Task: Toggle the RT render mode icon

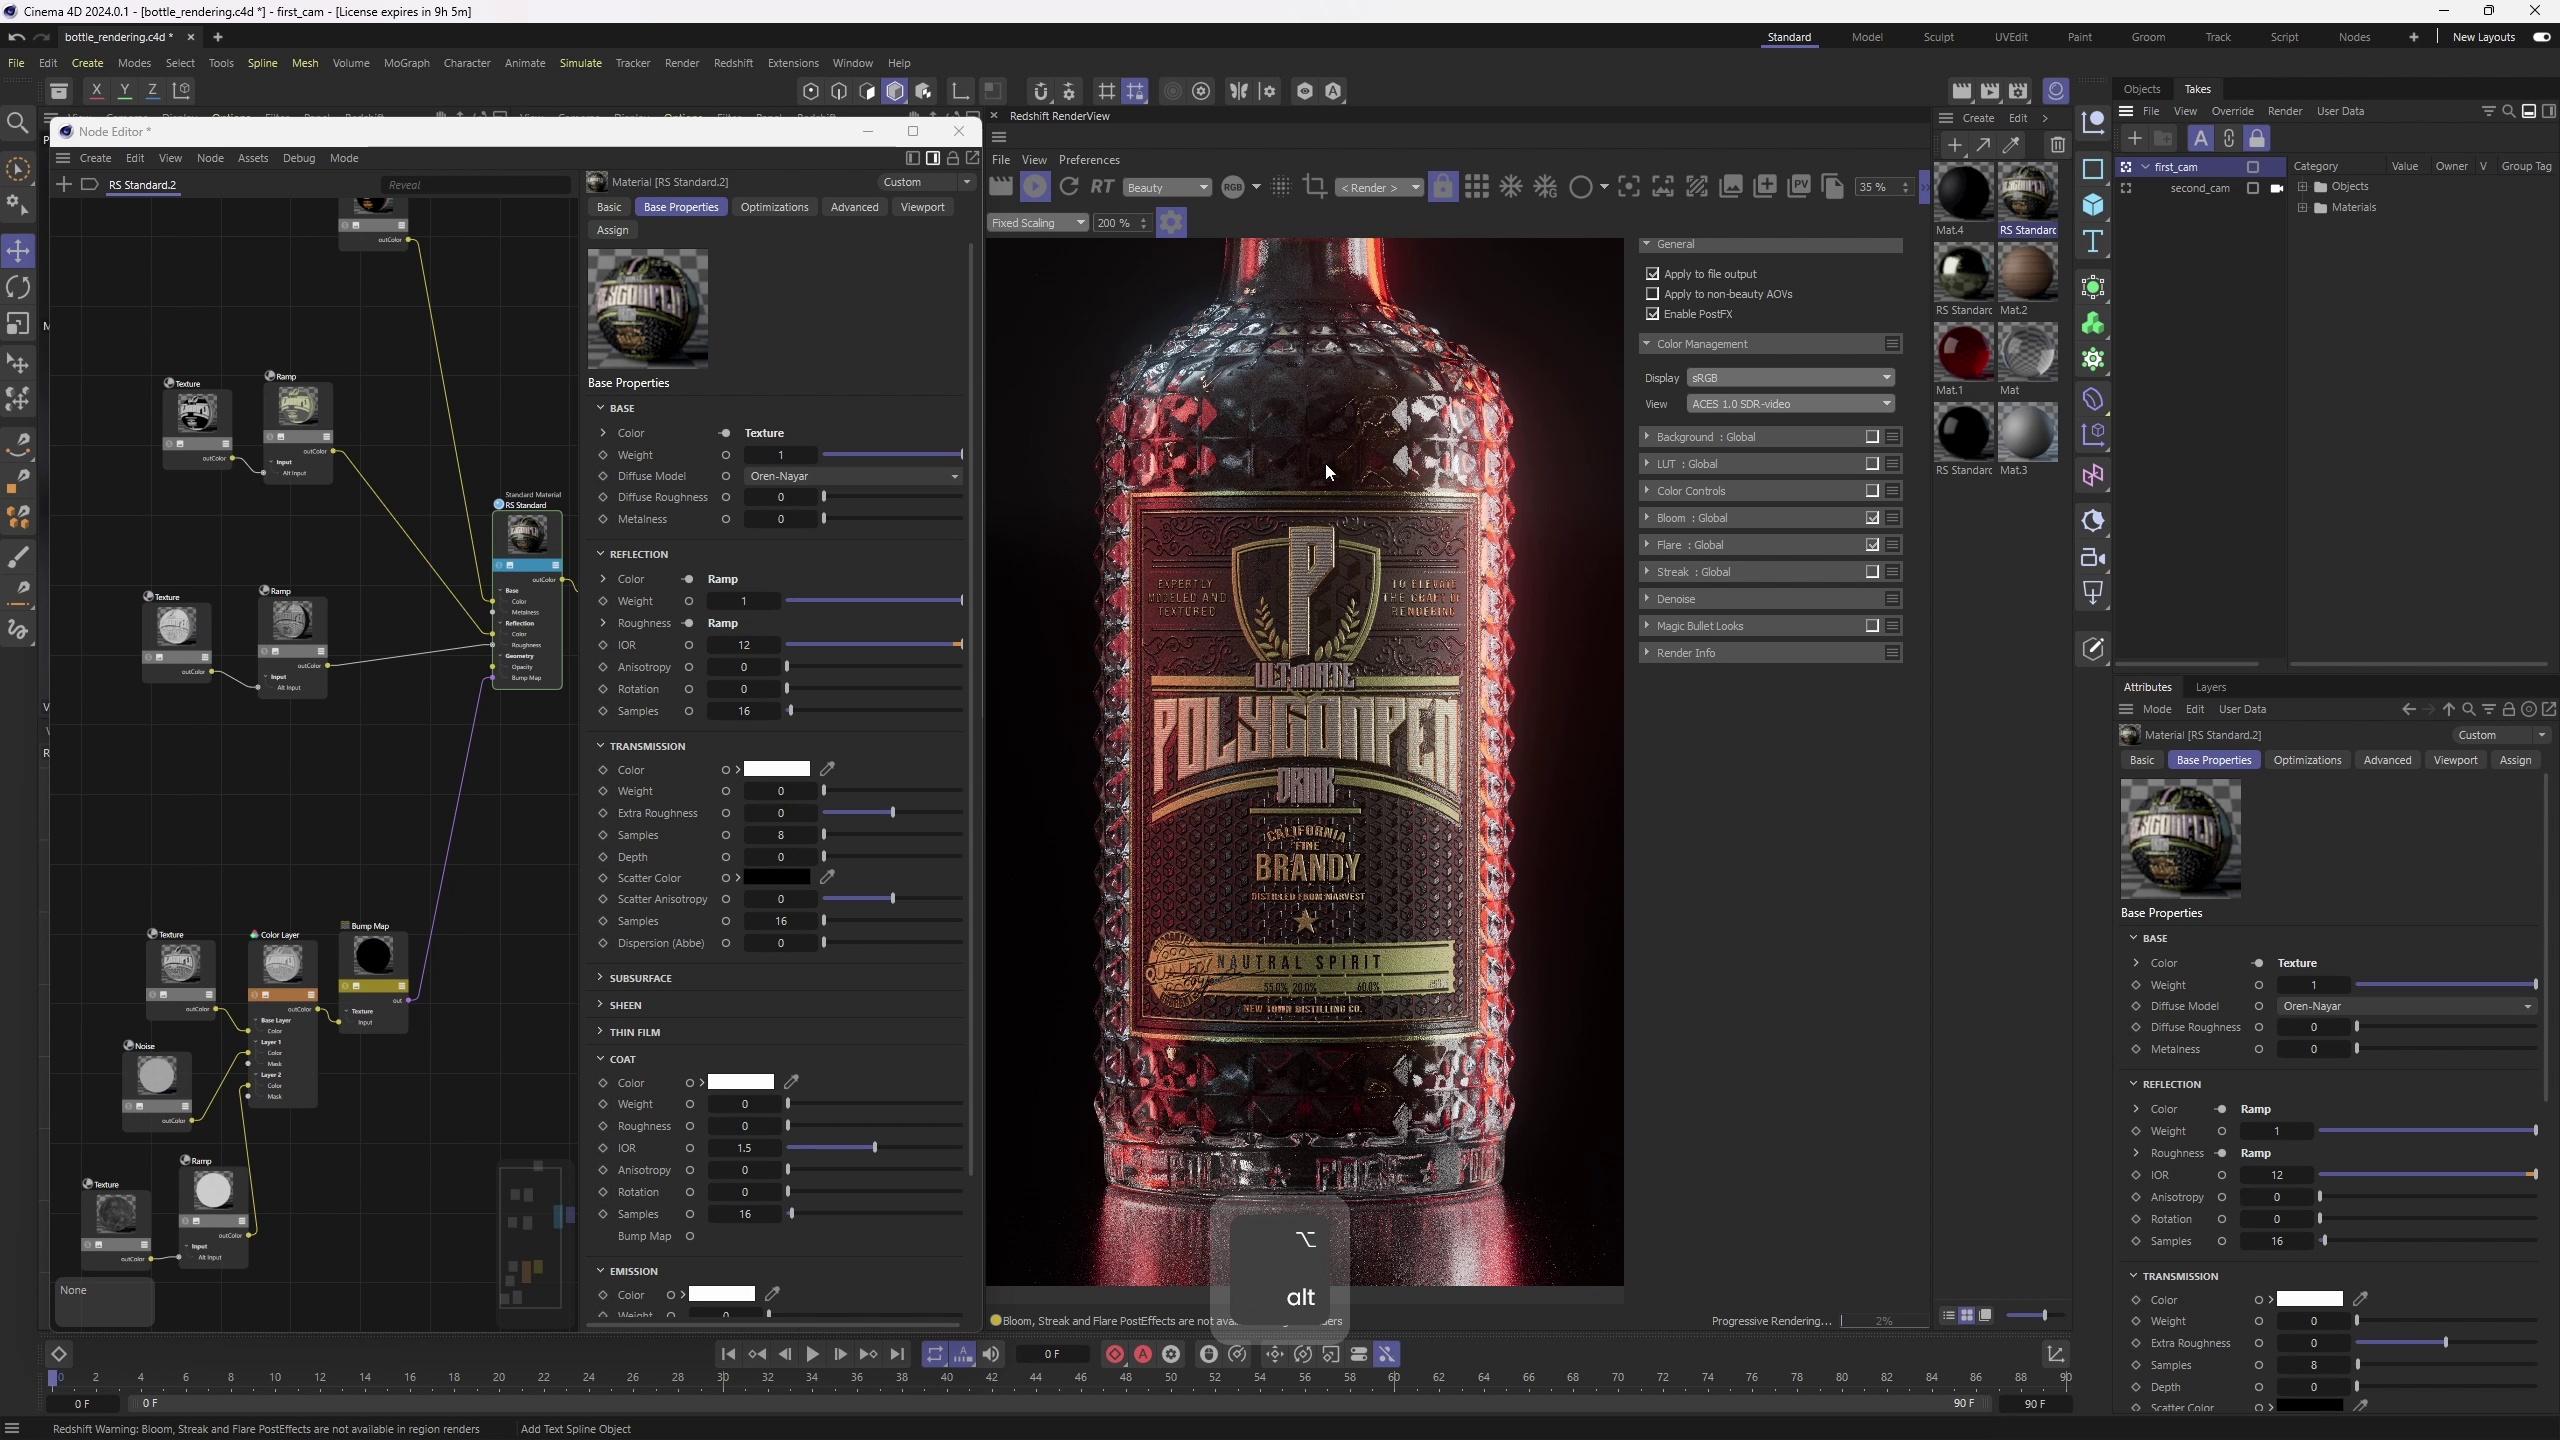Action: point(1102,187)
